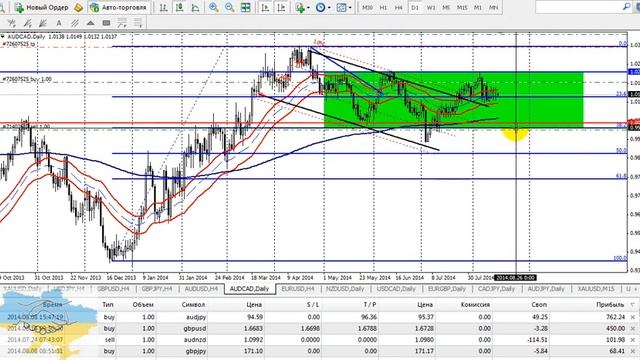
Task: Close the audjpy order with X
Action: pyautogui.click(x=633, y=317)
